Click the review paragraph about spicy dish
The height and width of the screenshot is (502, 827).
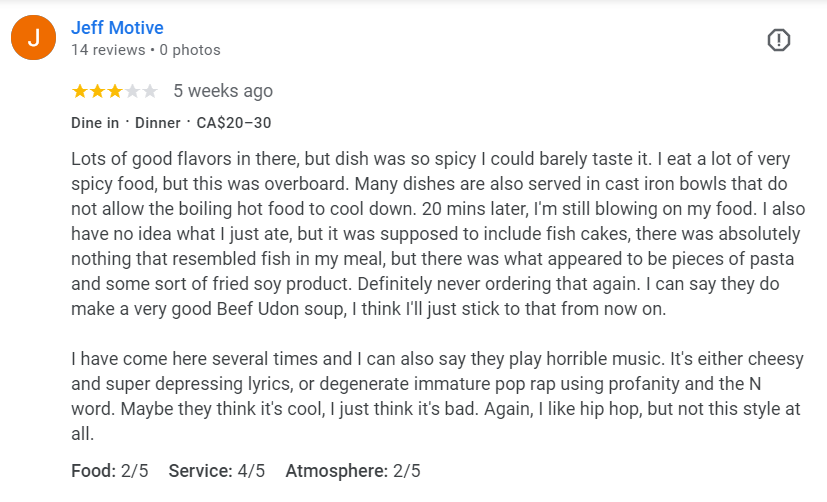tap(438, 234)
